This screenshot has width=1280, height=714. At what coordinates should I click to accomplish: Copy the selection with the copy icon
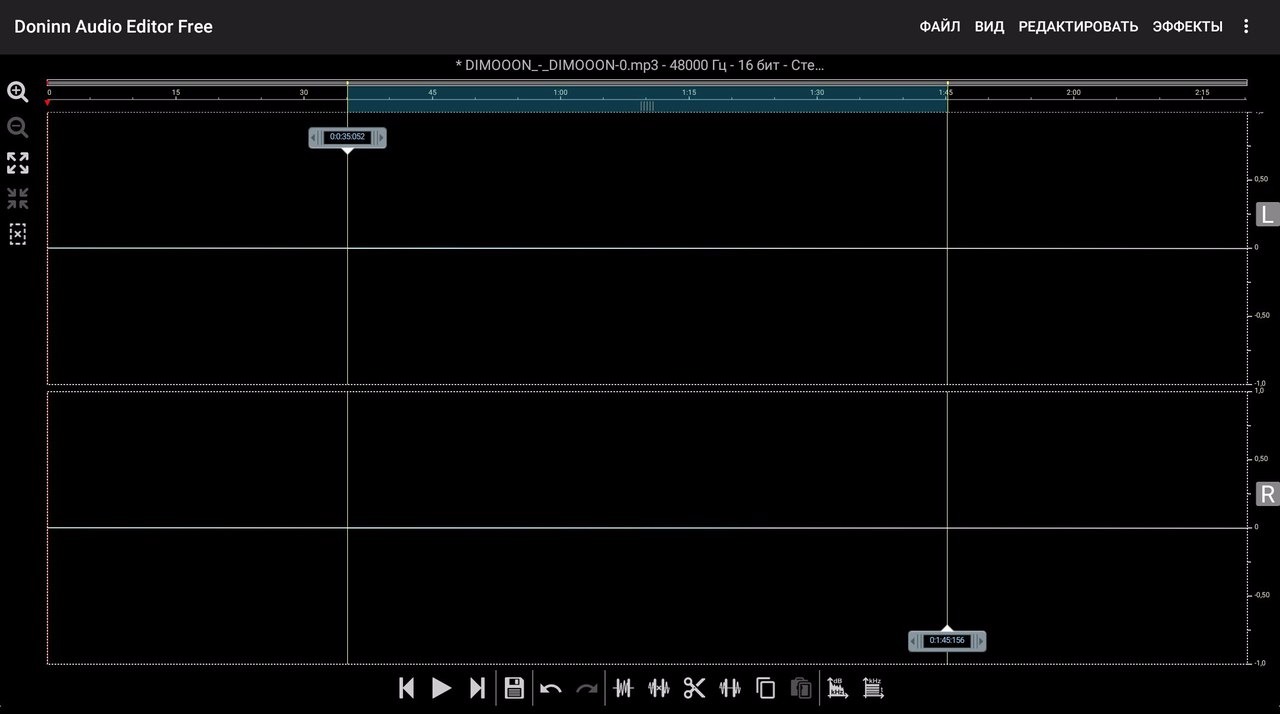[x=766, y=688]
